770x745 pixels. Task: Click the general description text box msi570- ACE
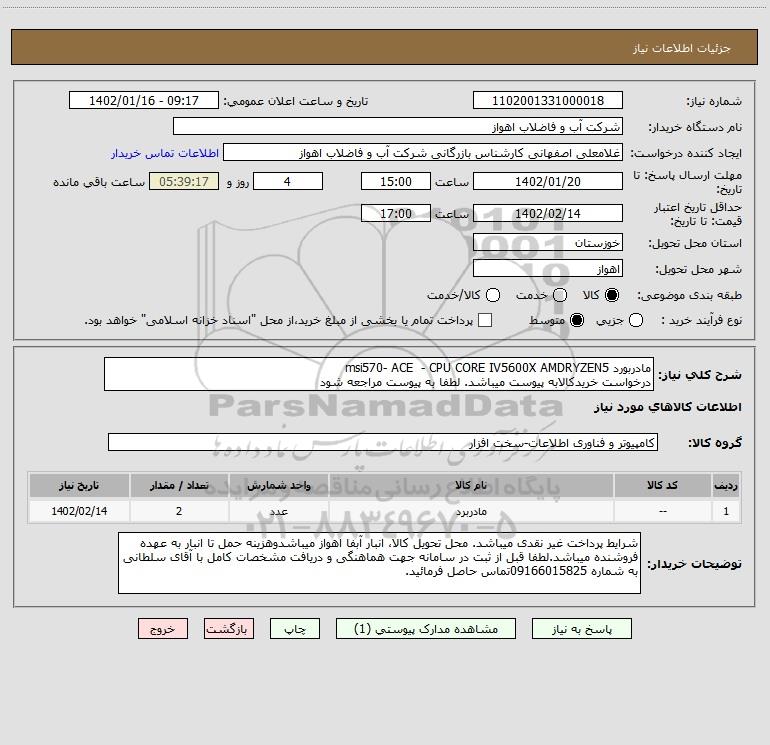(379, 374)
